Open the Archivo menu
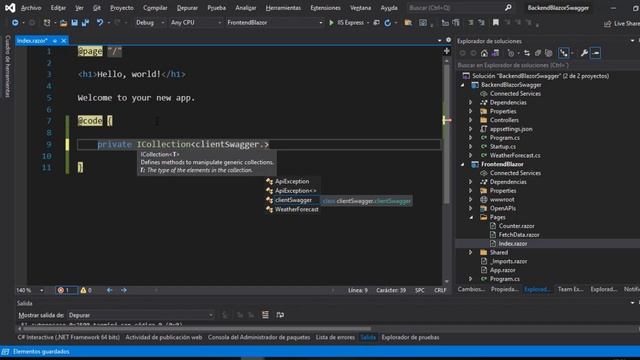This screenshot has width=640, height=360. (31, 8)
